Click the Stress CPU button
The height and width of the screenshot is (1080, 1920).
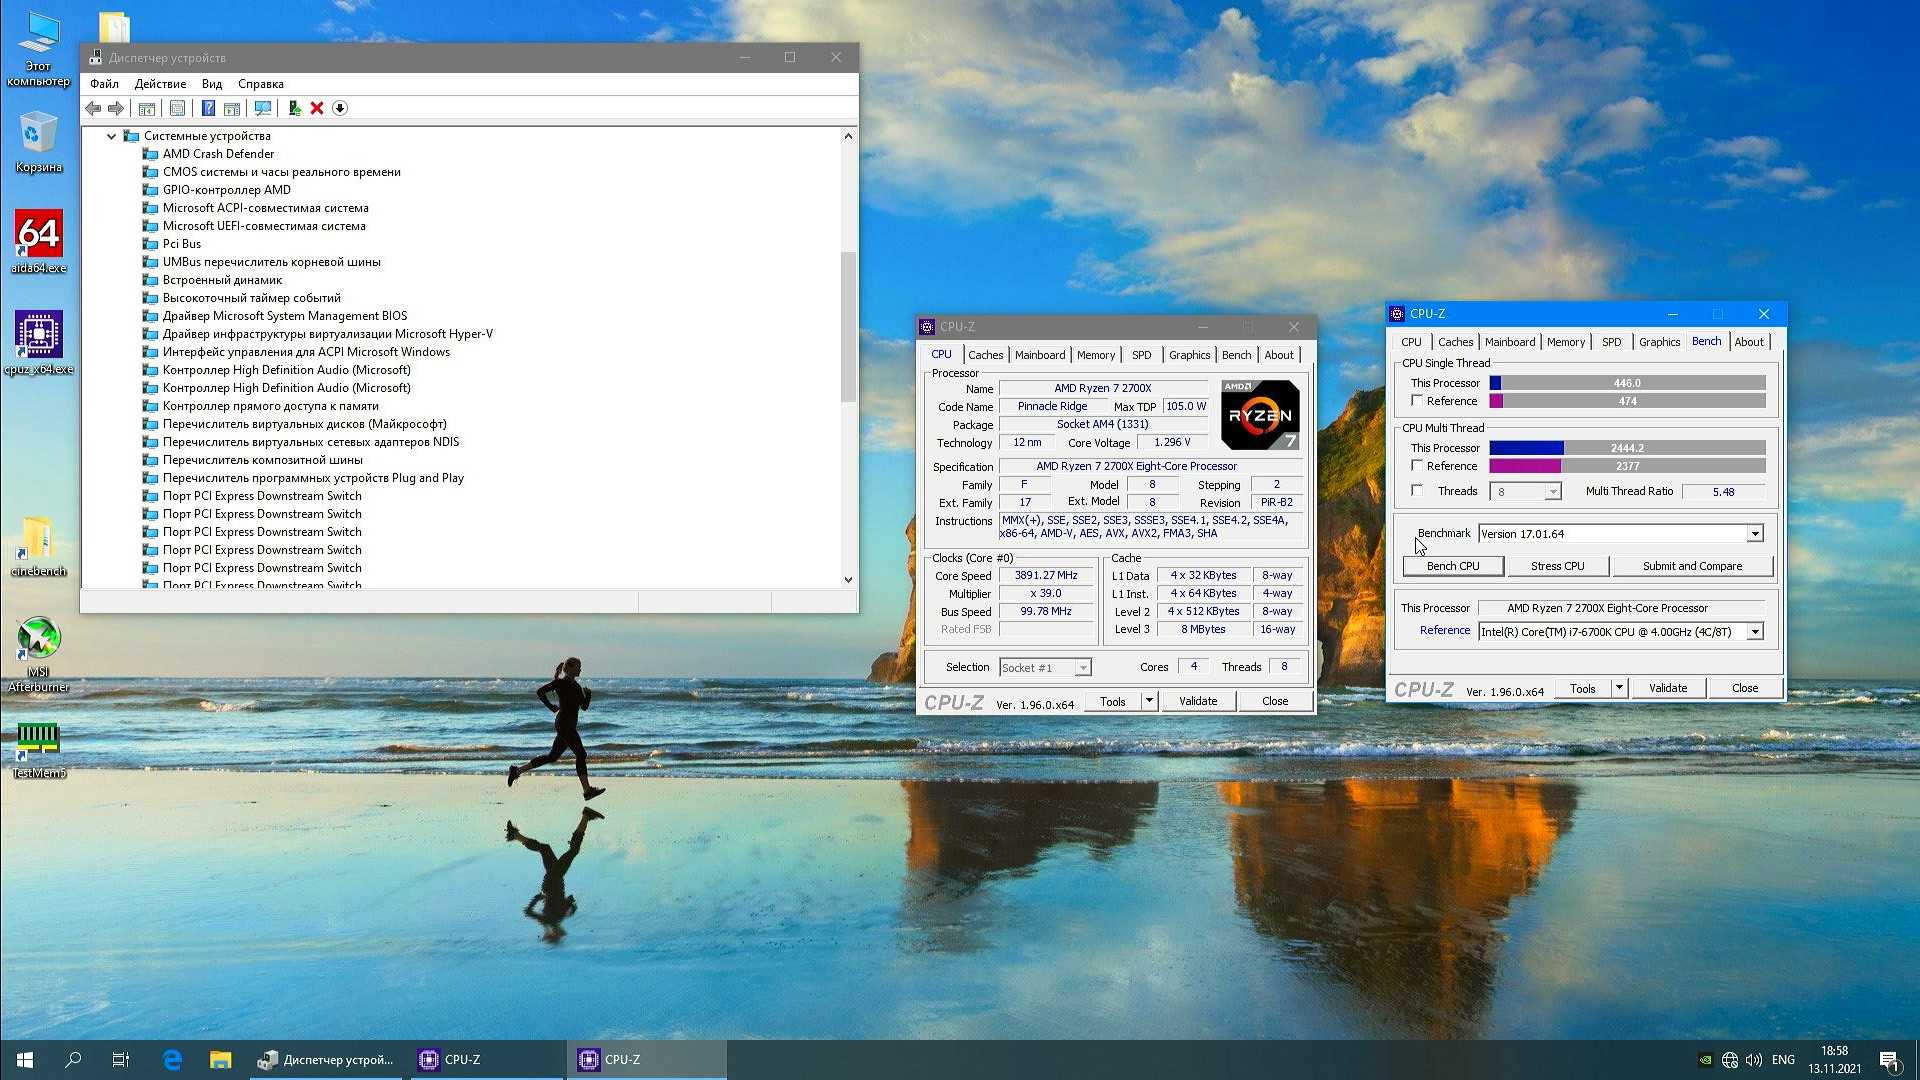1557,566
